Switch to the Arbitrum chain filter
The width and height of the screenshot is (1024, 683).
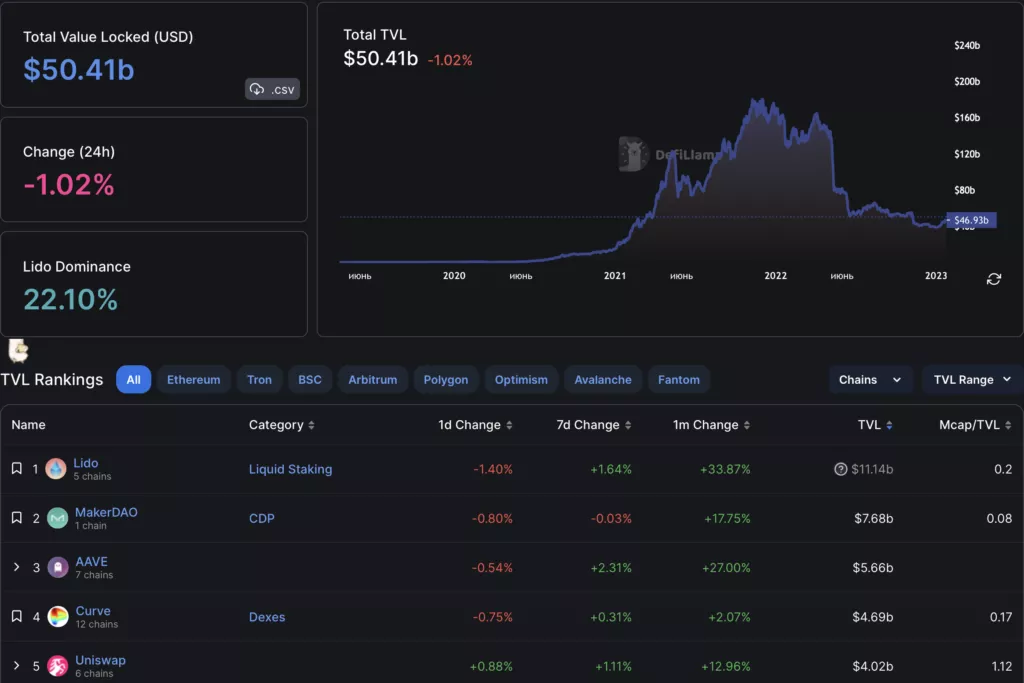[x=372, y=380]
